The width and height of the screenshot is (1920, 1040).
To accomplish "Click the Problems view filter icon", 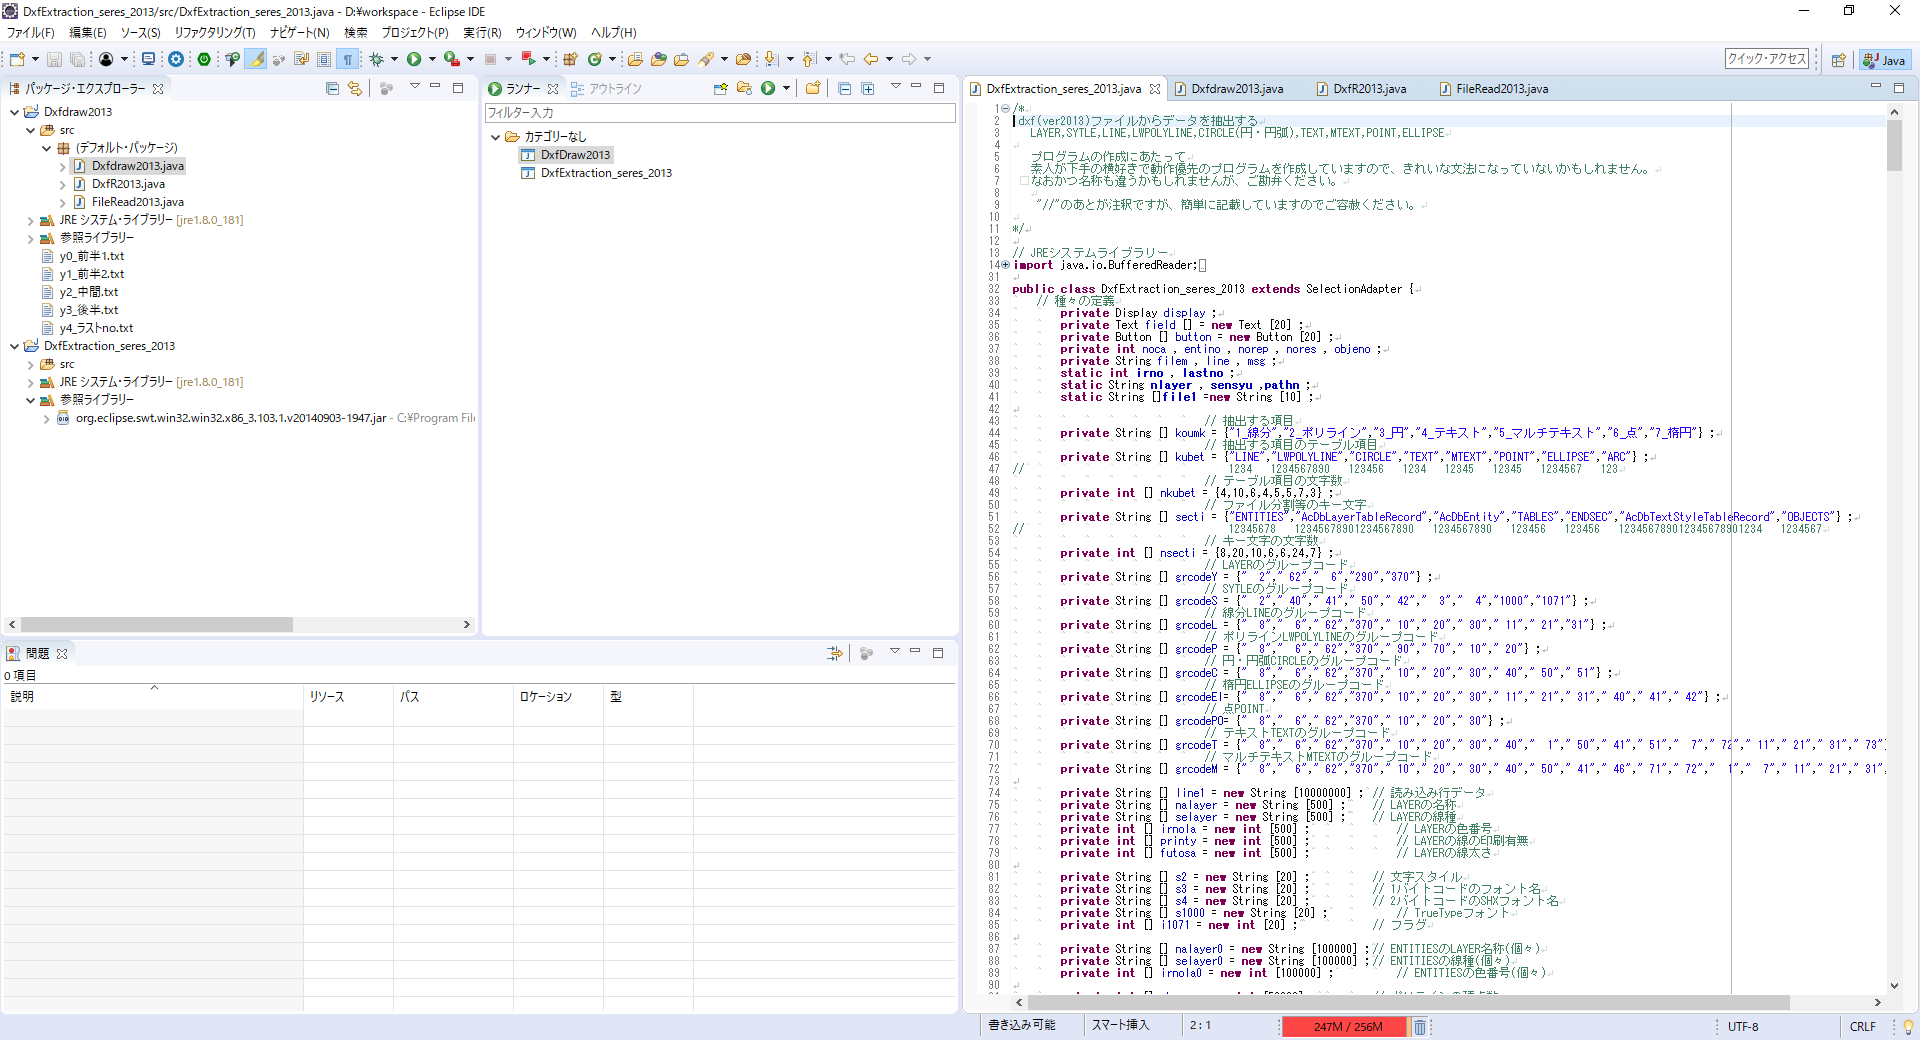I will pos(834,654).
